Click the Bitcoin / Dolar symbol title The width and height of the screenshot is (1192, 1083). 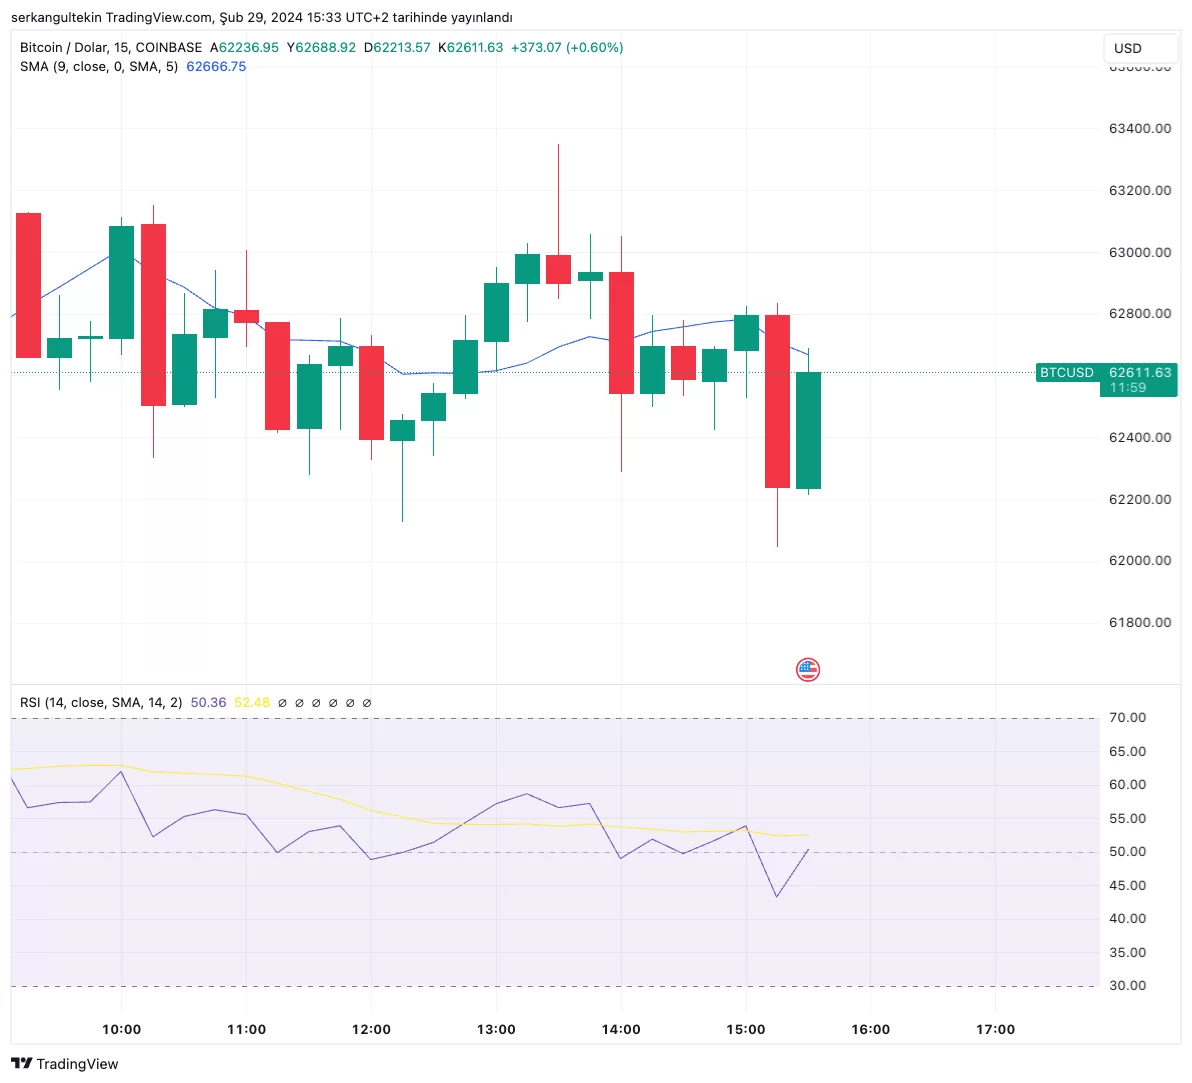click(61, 47)
